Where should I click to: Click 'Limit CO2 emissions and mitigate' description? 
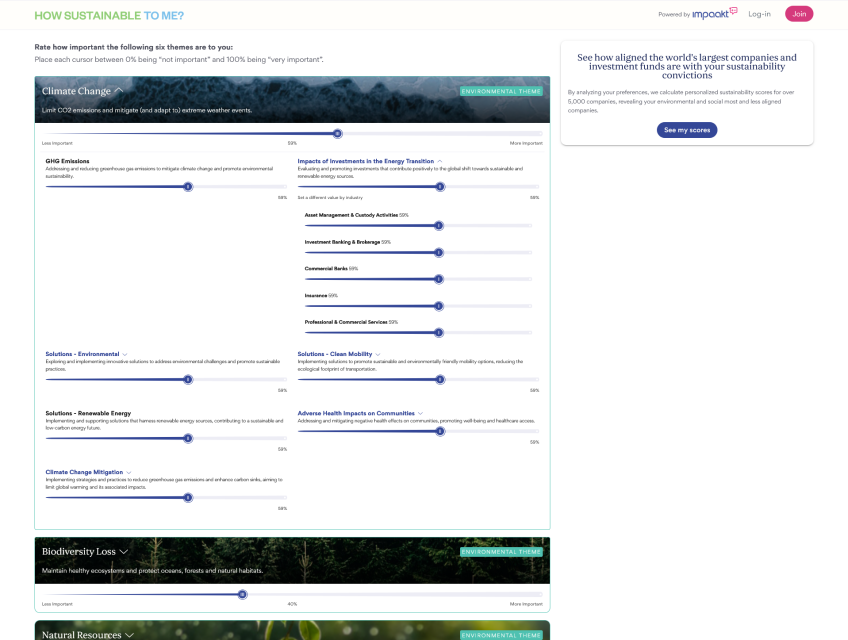(147, 110)
